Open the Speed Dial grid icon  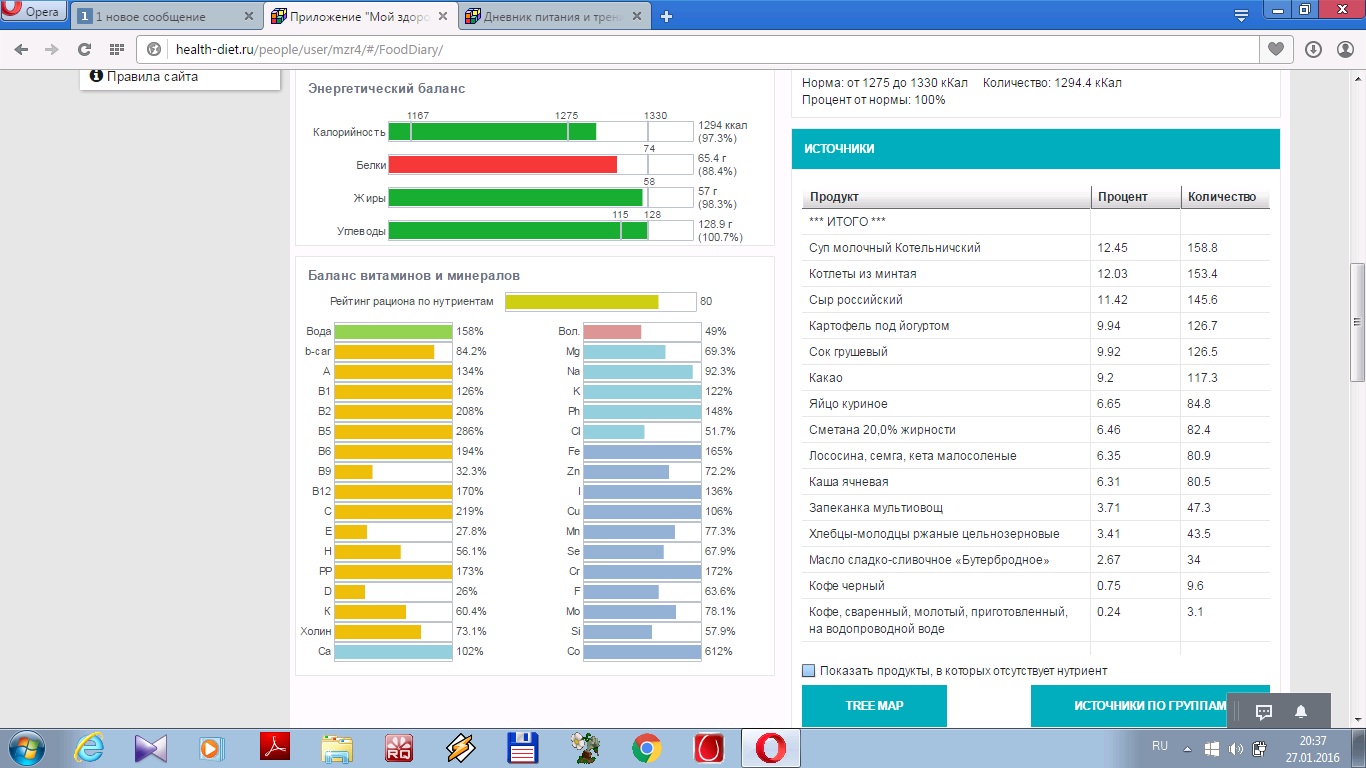coord(117,49)
